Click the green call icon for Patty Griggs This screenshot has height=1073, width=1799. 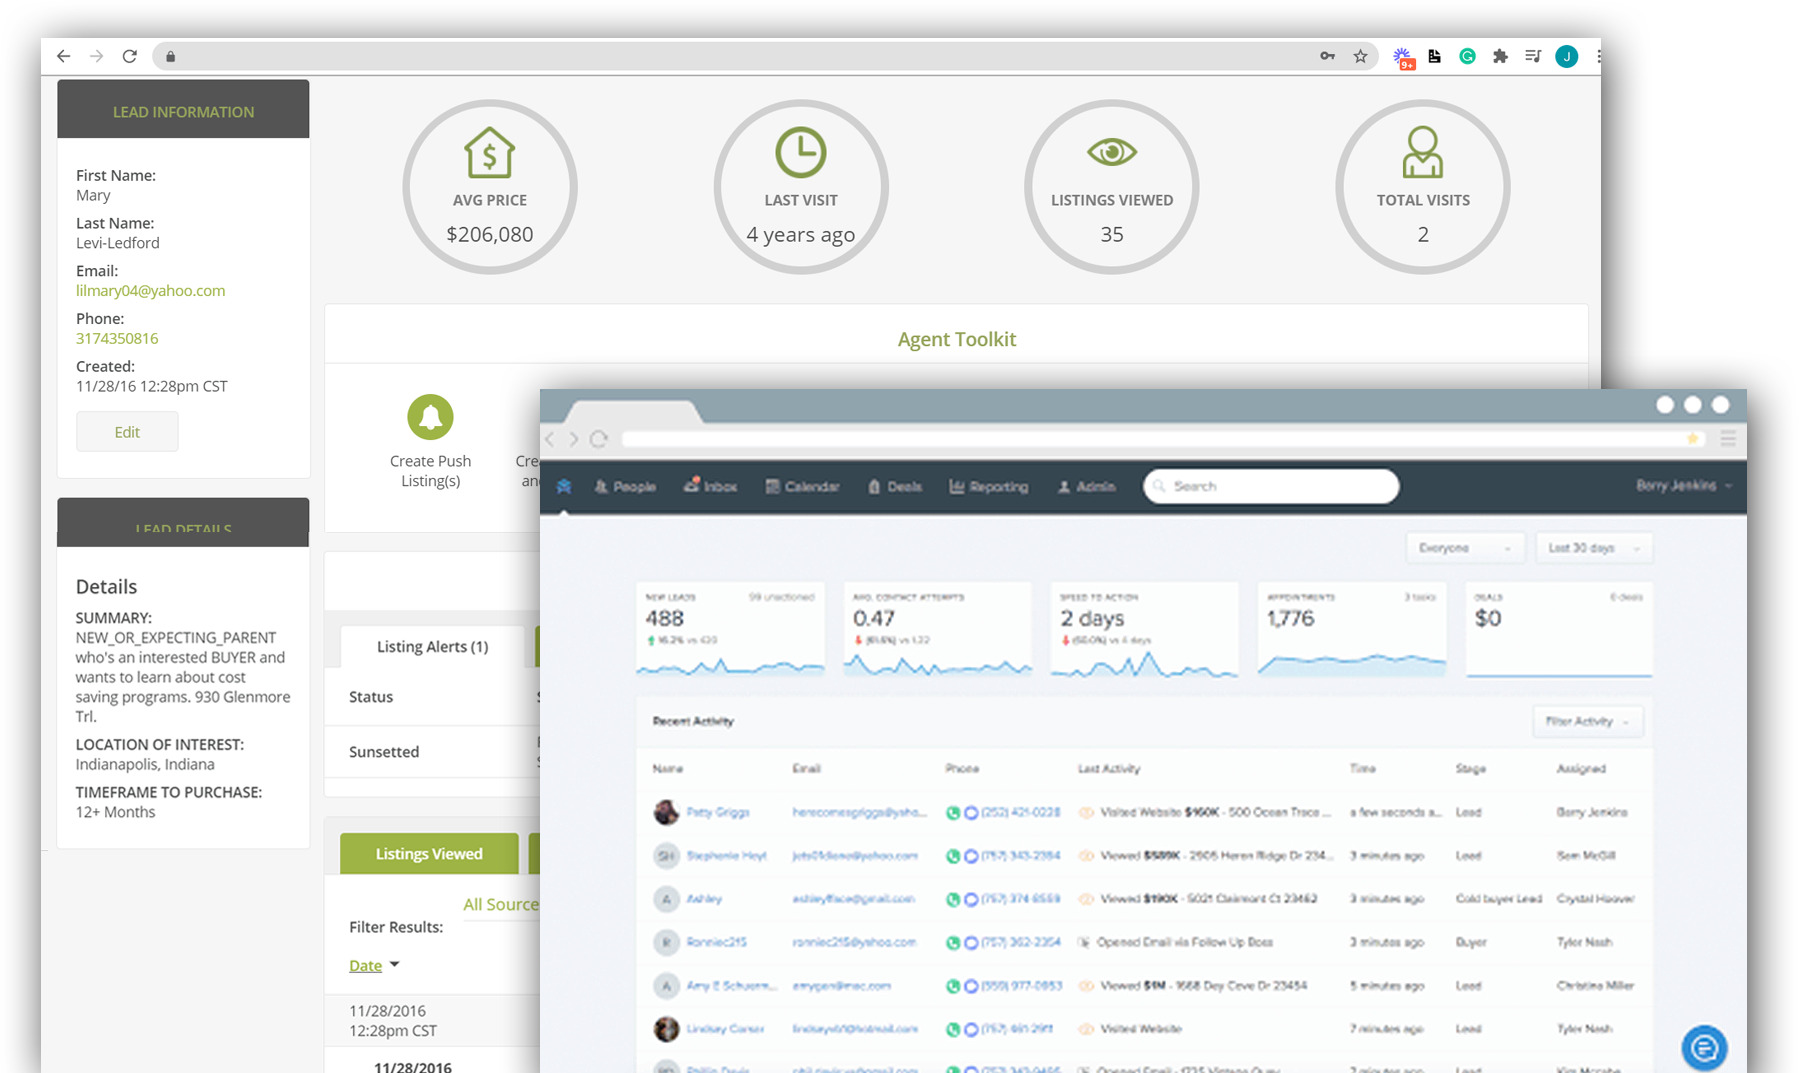click(954, 812)
